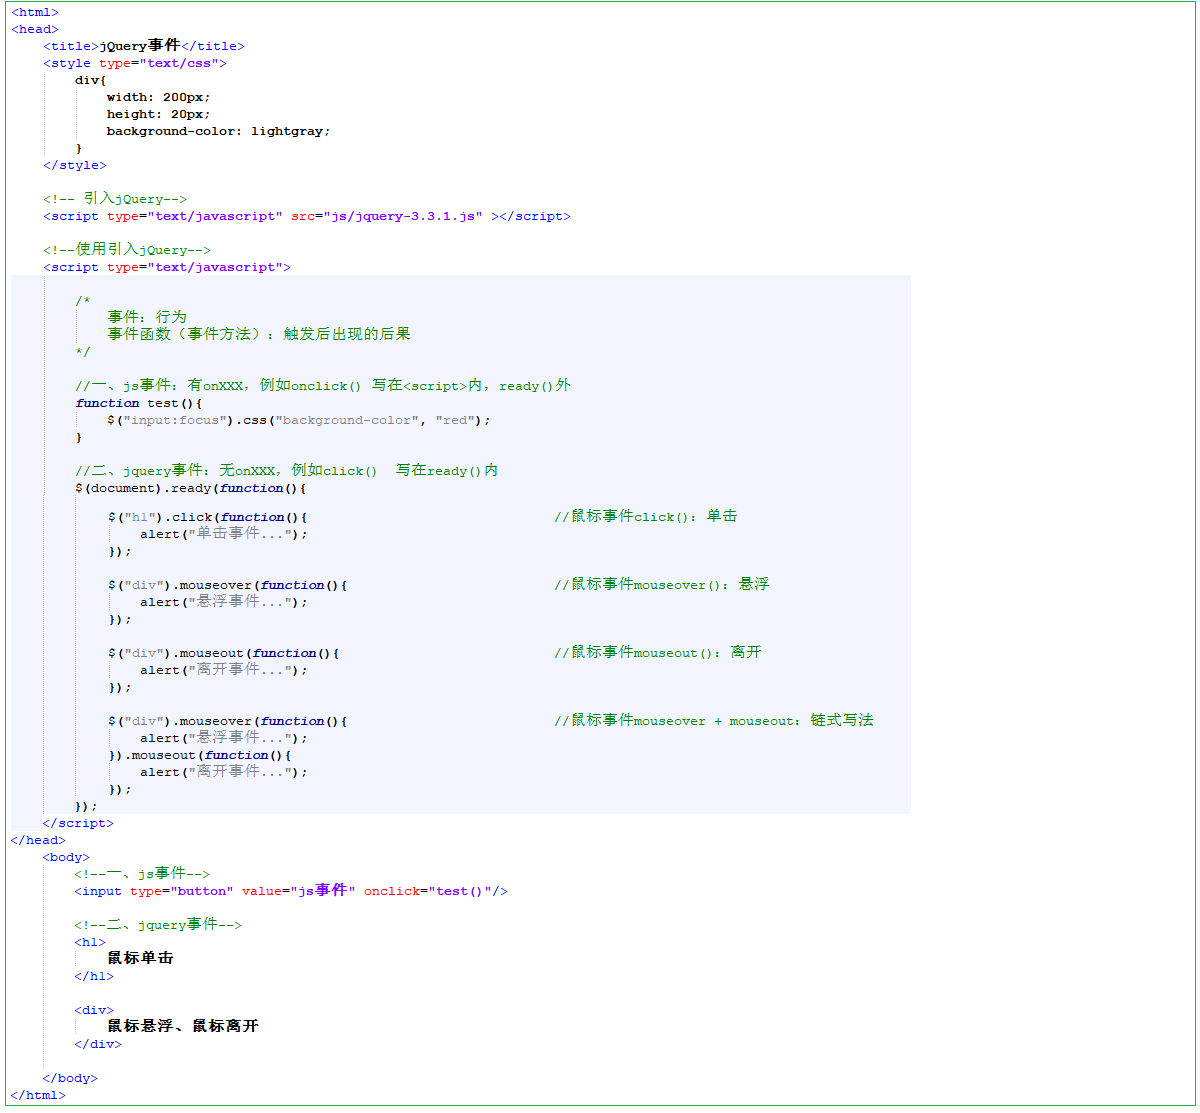This screenshot has width=1200, height=1113.
Task: Click the function test() declaration
Action: tap(138, 403)
